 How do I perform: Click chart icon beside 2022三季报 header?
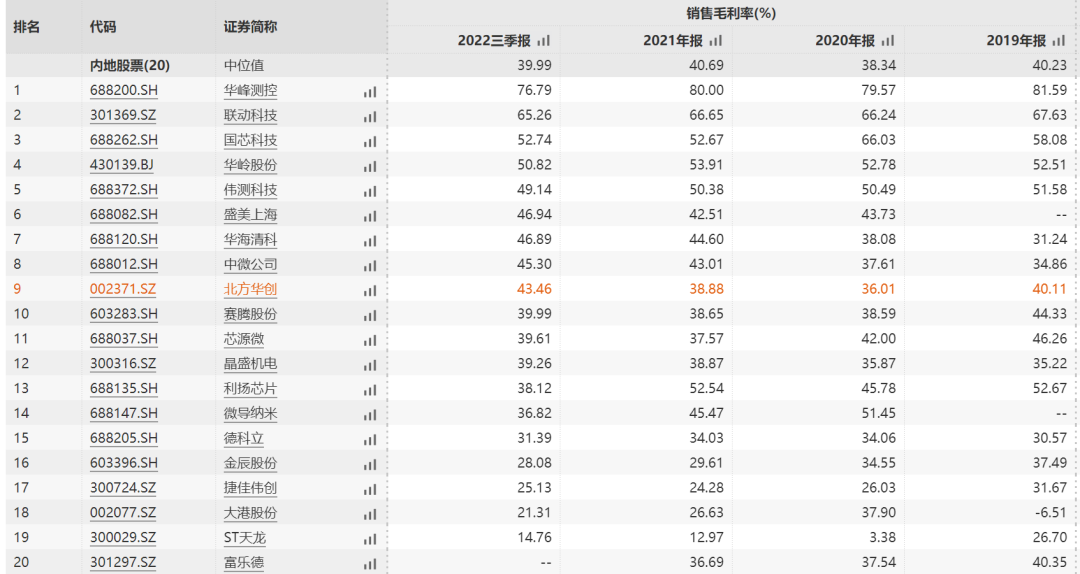(543, 41)
